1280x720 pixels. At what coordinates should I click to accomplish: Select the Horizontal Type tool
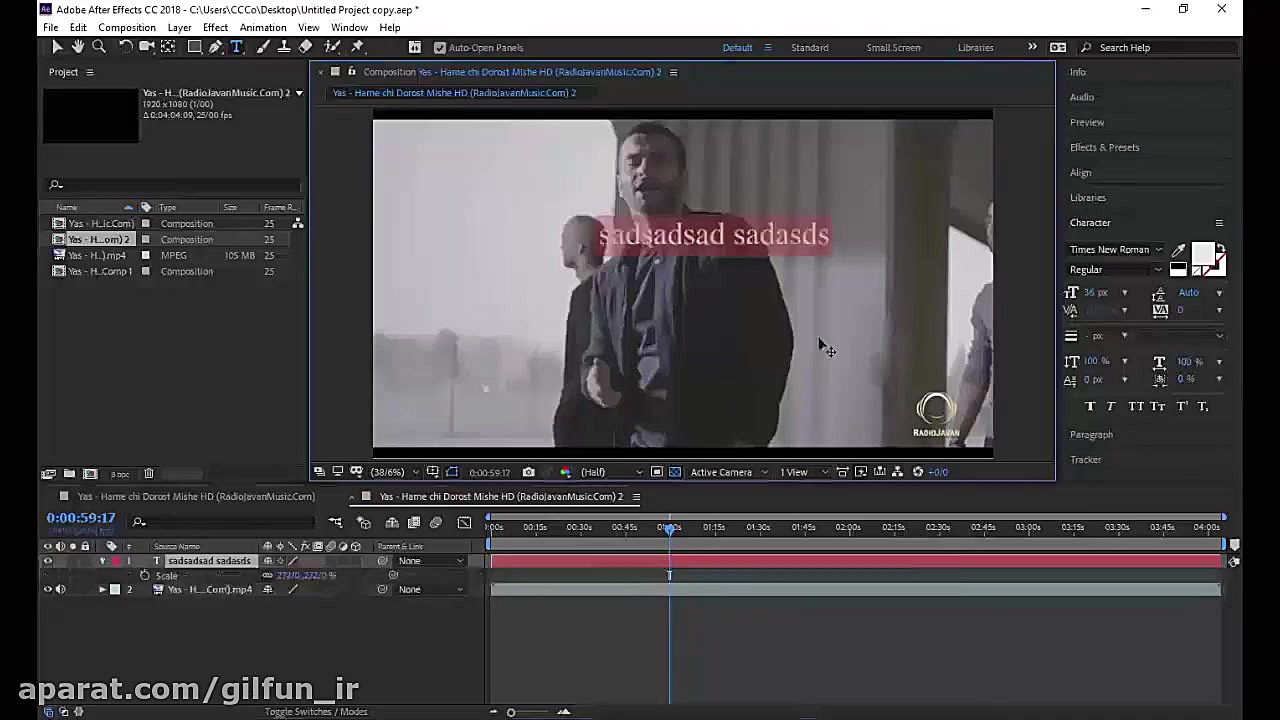(x=237, y=47)
